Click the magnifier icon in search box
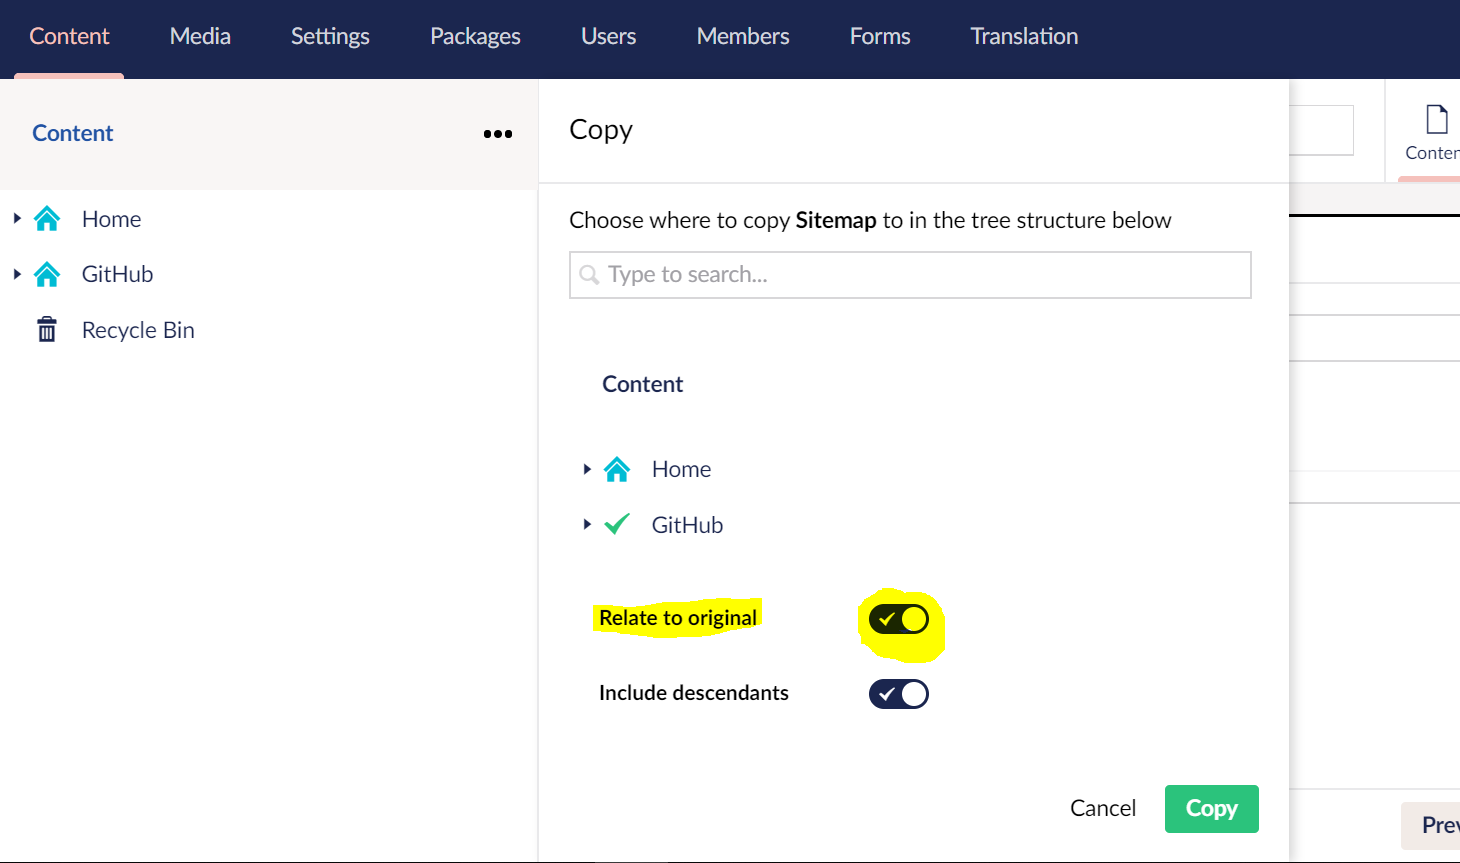1460x863 pixels. [x=589, y=274]
